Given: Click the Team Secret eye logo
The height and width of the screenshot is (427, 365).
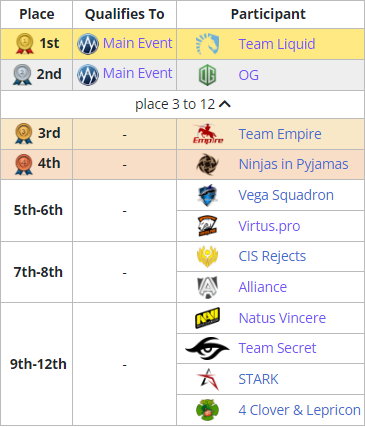Looking at the screenshot, I should coord(207,348).
